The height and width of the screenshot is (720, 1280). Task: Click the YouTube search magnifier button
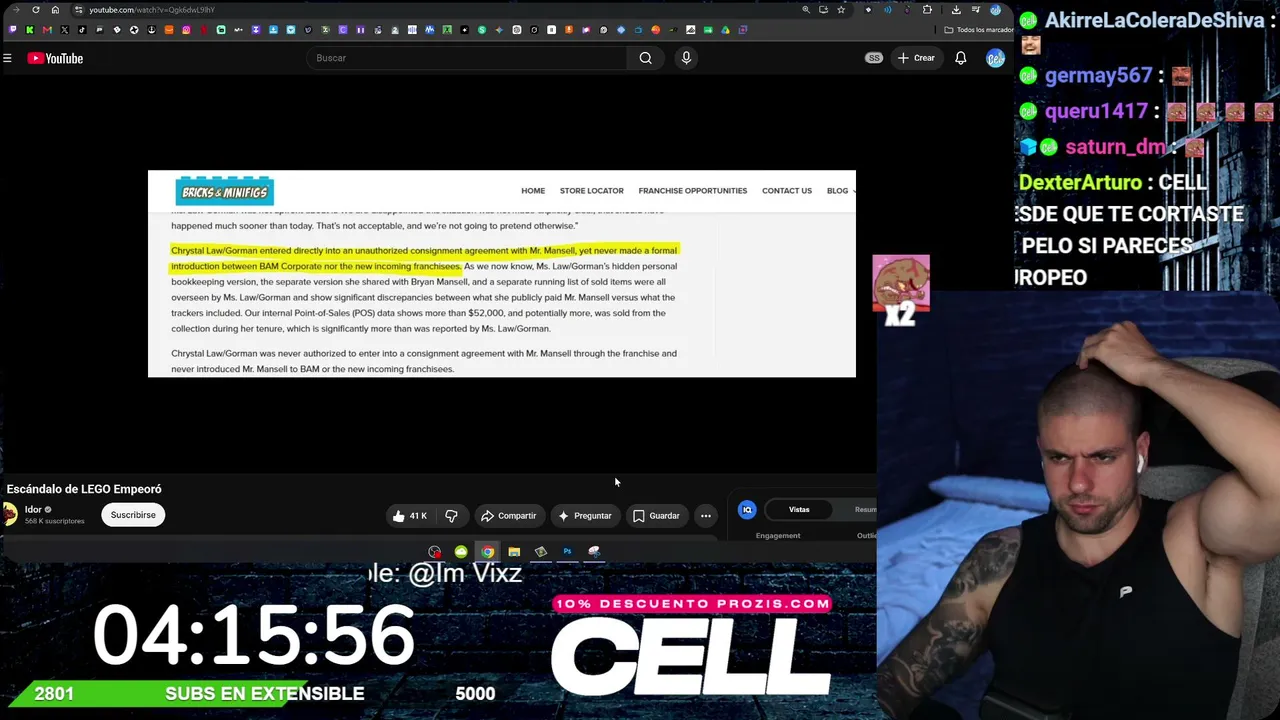tap(646, 58)
